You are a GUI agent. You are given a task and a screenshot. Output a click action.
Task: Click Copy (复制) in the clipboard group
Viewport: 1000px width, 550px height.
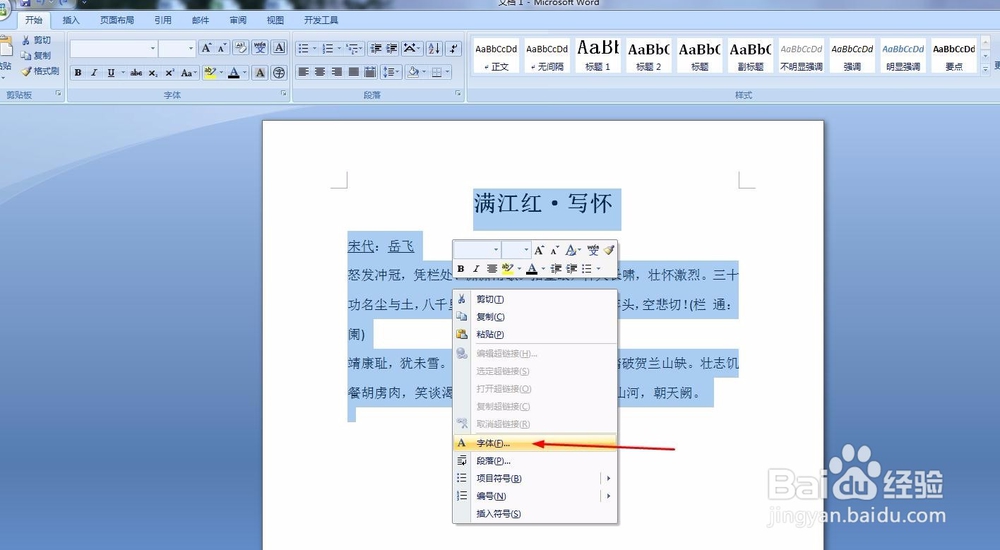pos(36,56)
